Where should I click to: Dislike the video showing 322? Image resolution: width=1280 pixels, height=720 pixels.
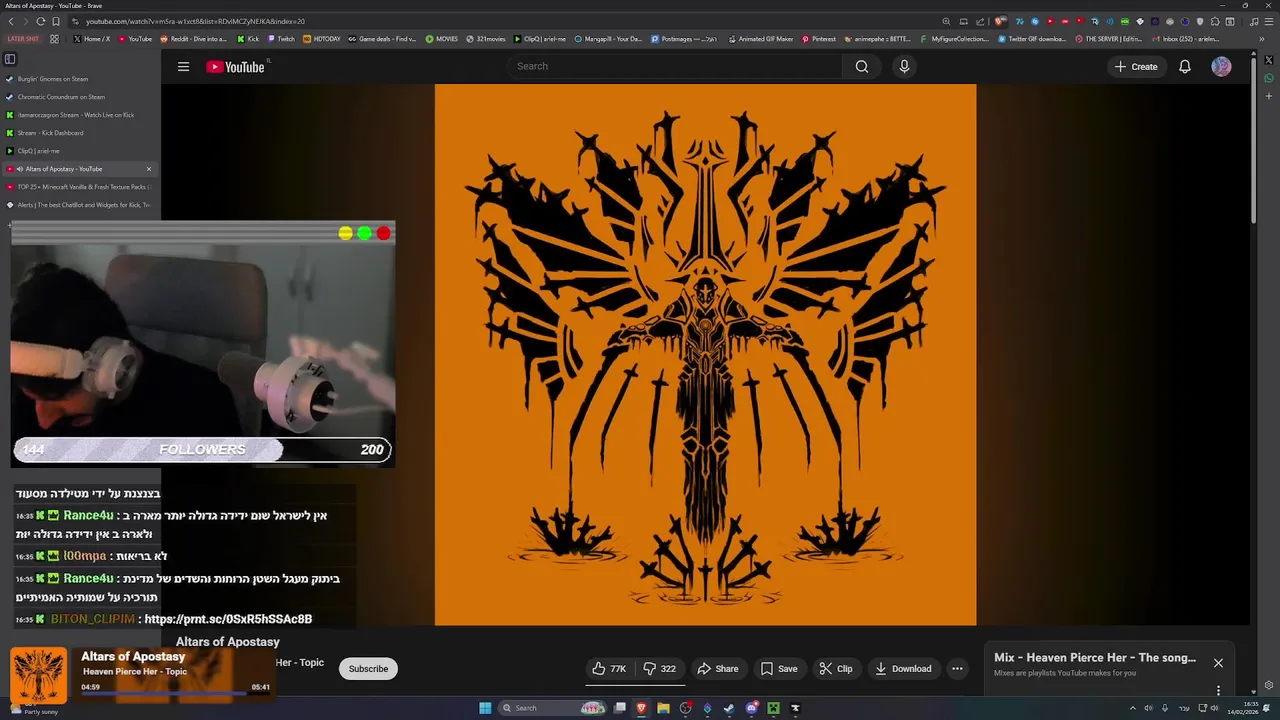point(660,669)
